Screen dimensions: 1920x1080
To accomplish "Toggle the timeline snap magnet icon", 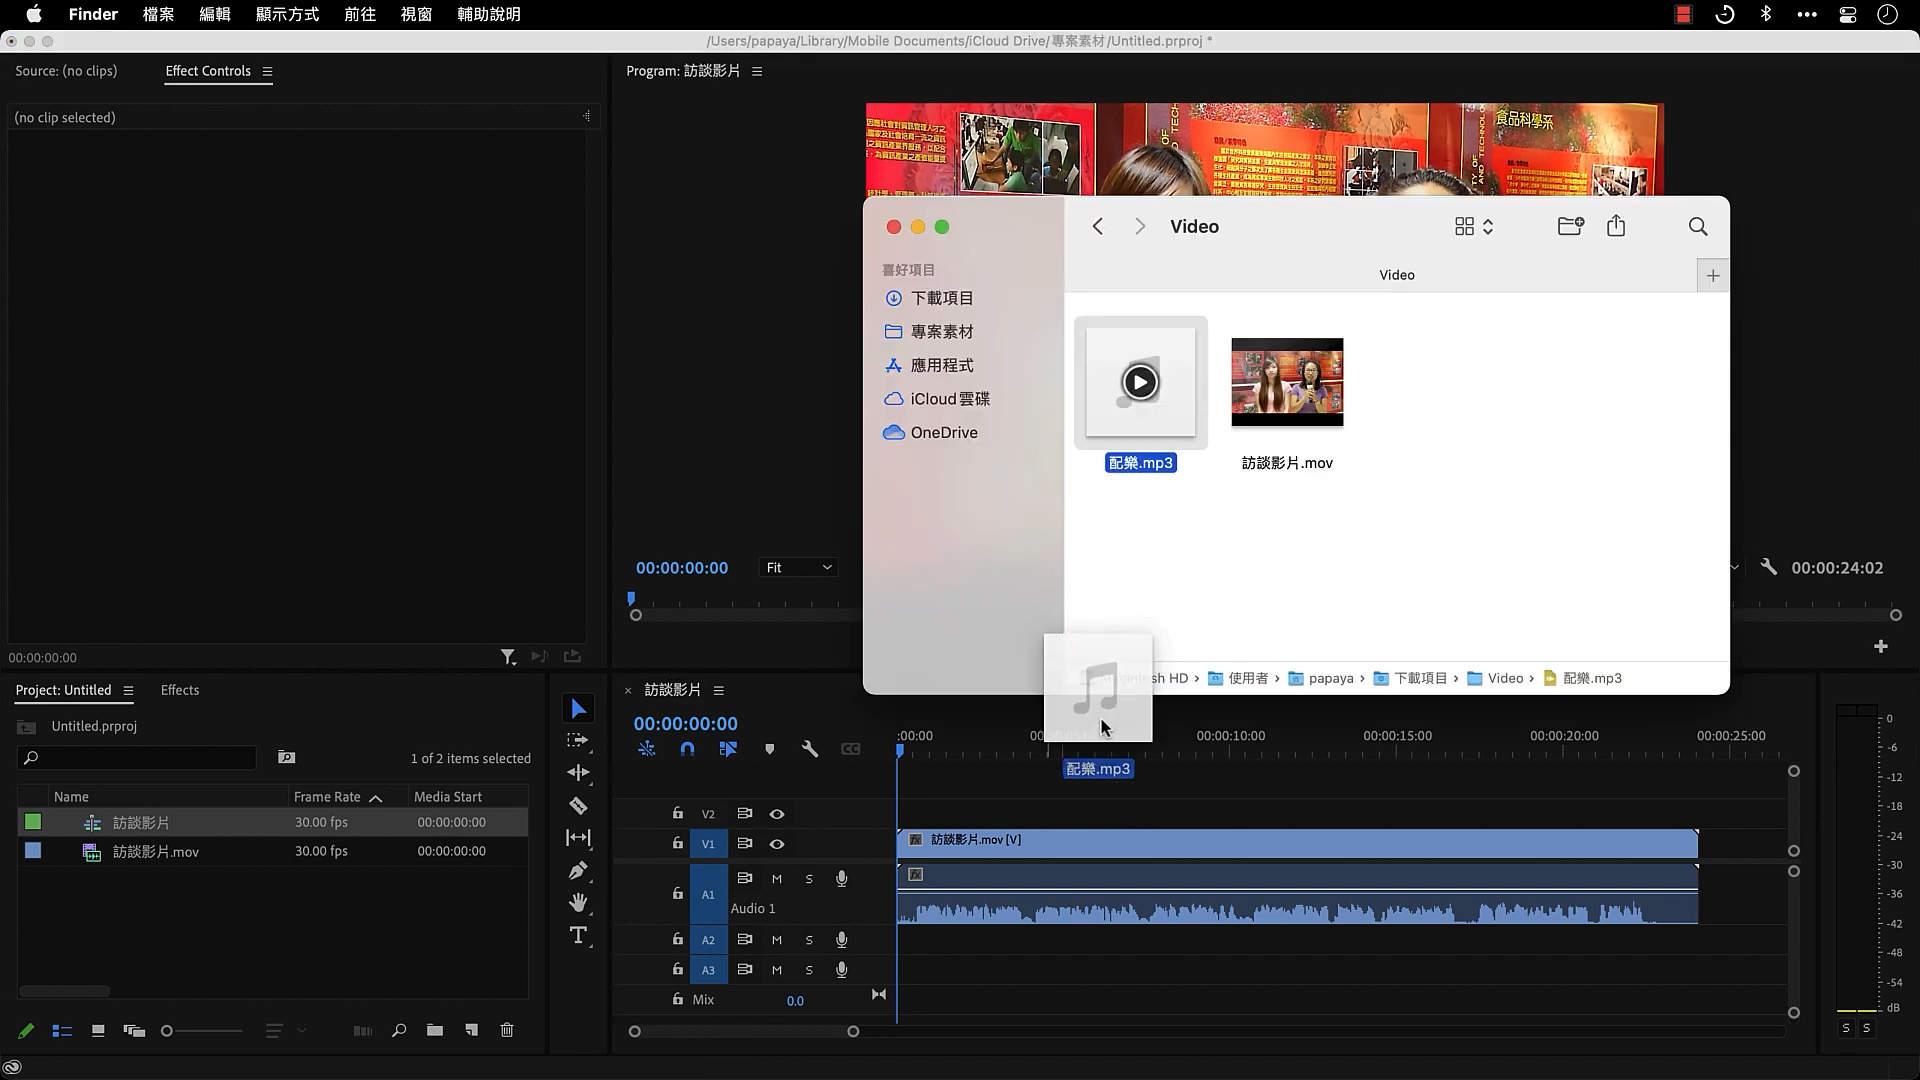I will [687, 749].
